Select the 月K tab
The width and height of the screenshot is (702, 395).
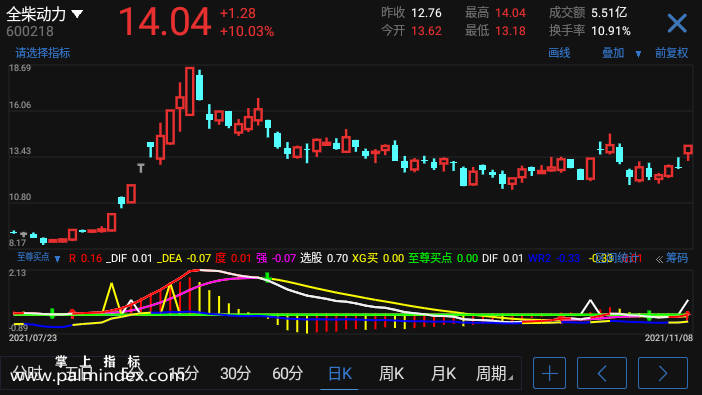tap(443, 374)
